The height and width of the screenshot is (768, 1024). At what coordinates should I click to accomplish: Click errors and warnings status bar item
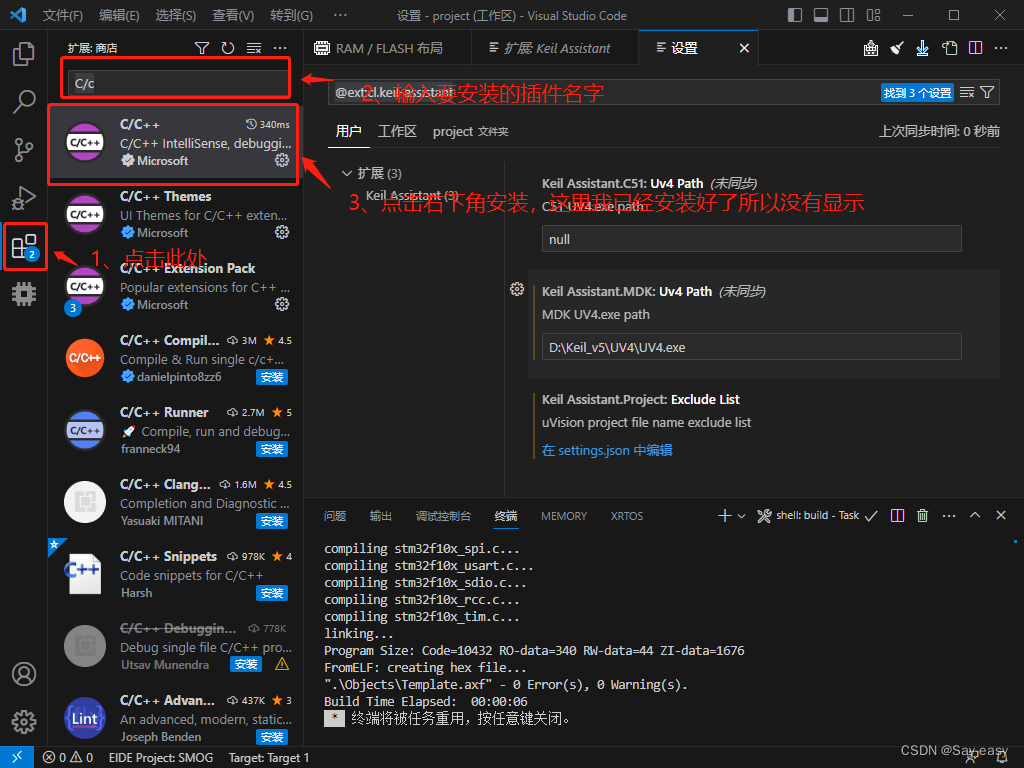[68, 758]
